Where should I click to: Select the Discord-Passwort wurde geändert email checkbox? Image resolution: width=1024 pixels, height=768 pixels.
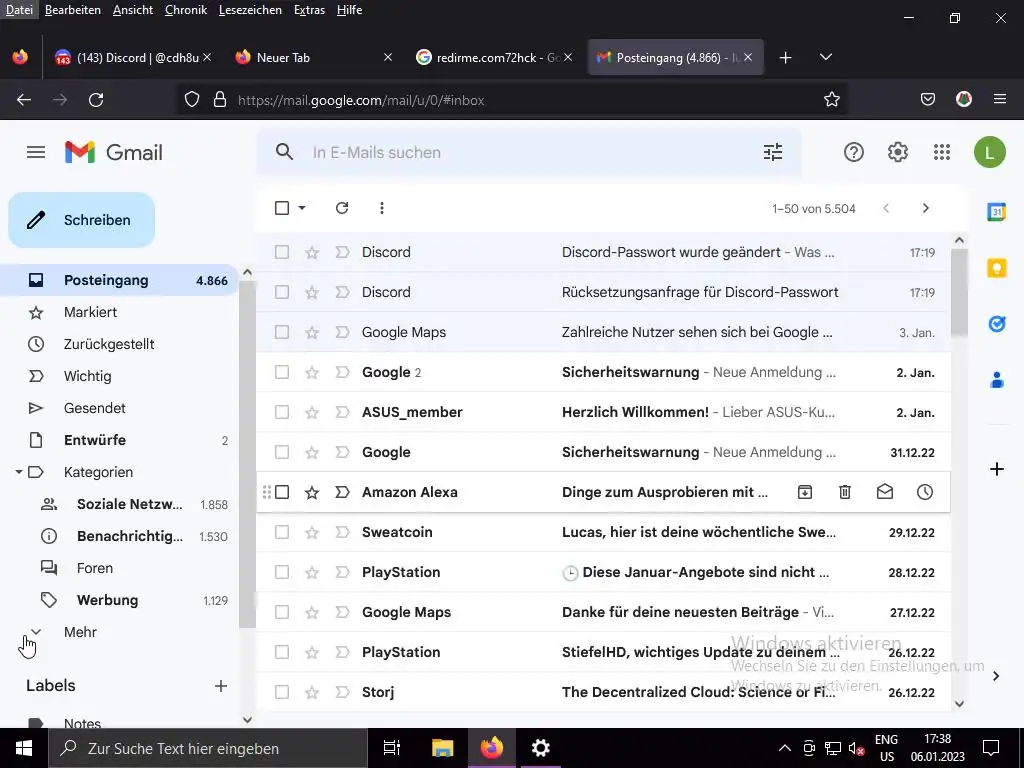[x=282, y=252]
